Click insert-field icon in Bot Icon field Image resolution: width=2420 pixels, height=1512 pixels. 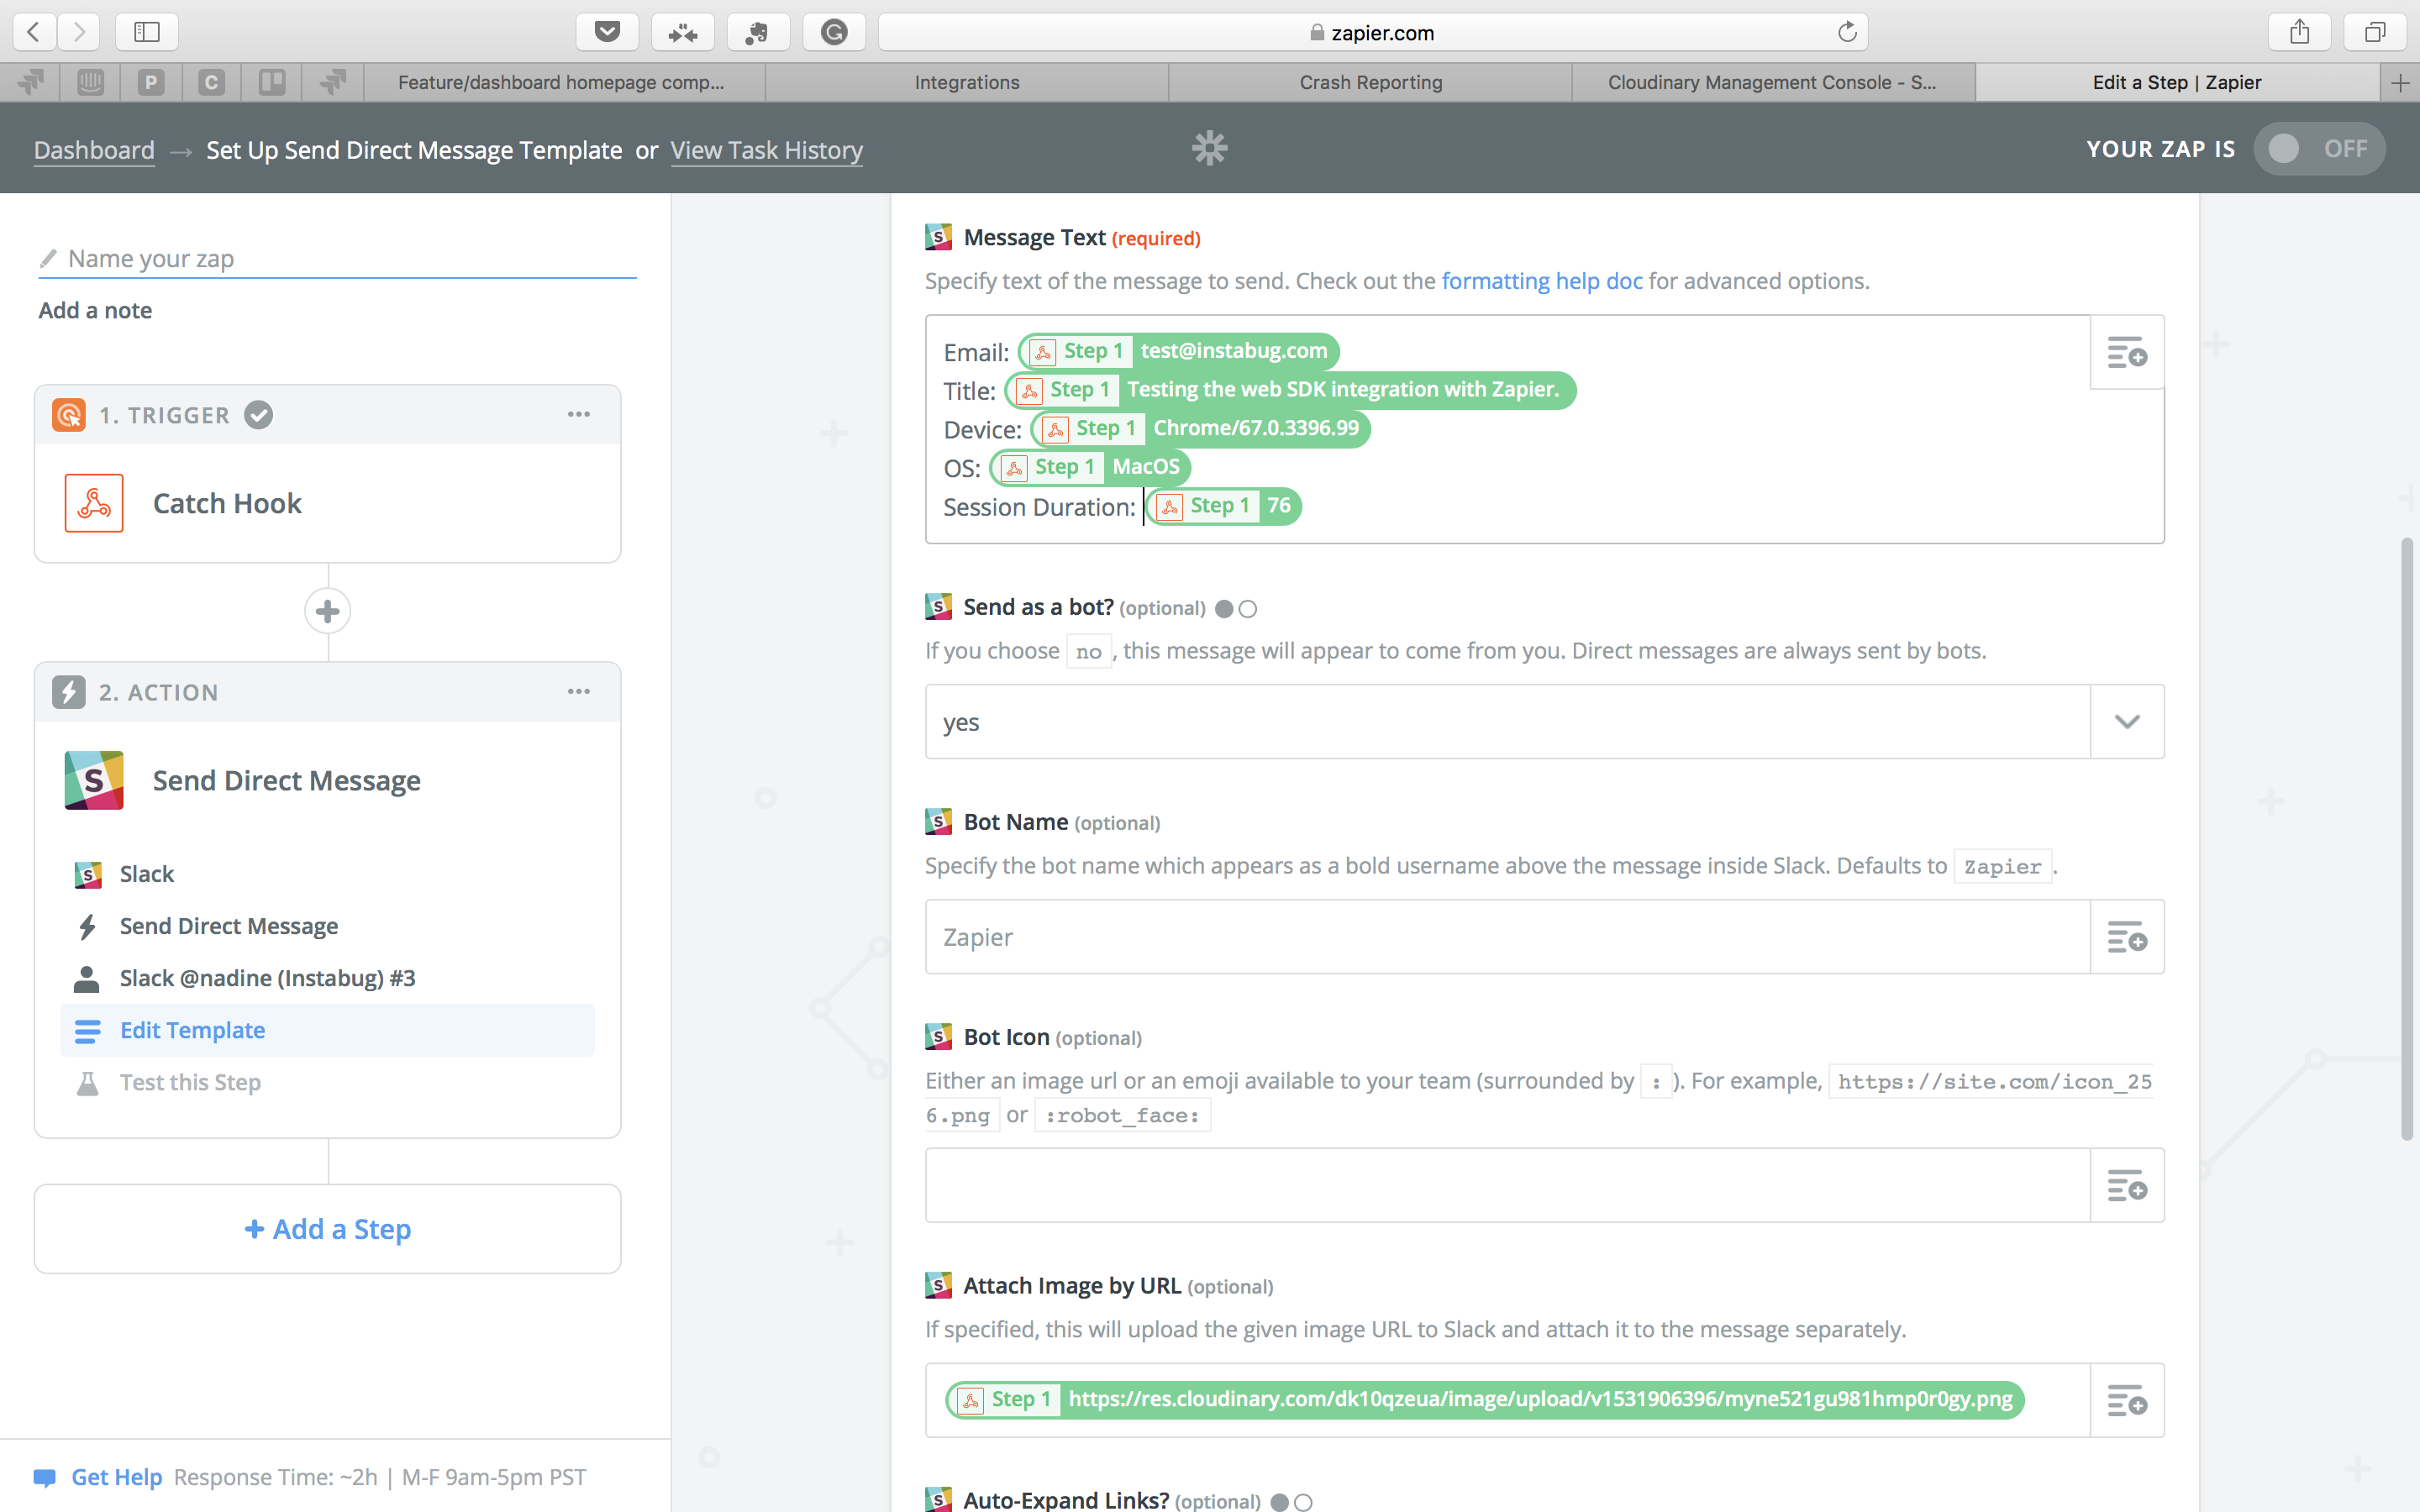click(2126, 1186)
